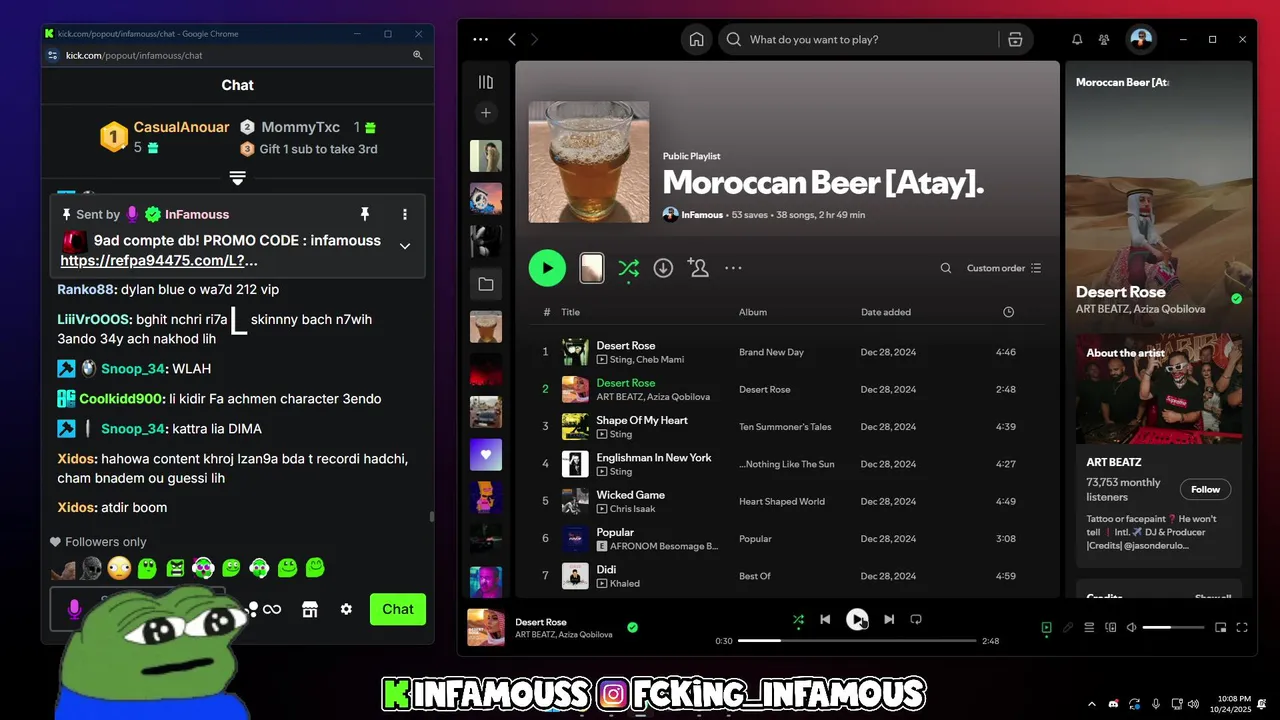Sort tracks by Album column

tap(753, 312)
